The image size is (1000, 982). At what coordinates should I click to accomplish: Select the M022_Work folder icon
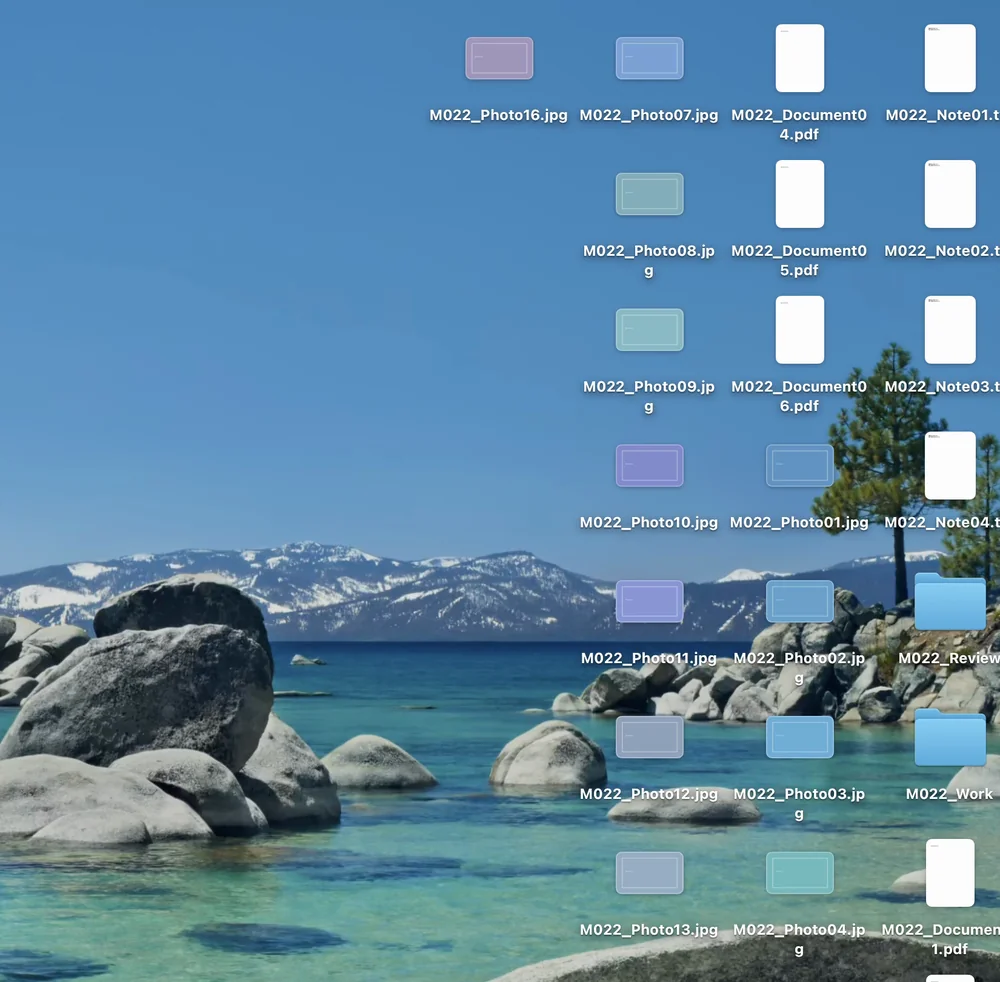click(x=950, y=737)
